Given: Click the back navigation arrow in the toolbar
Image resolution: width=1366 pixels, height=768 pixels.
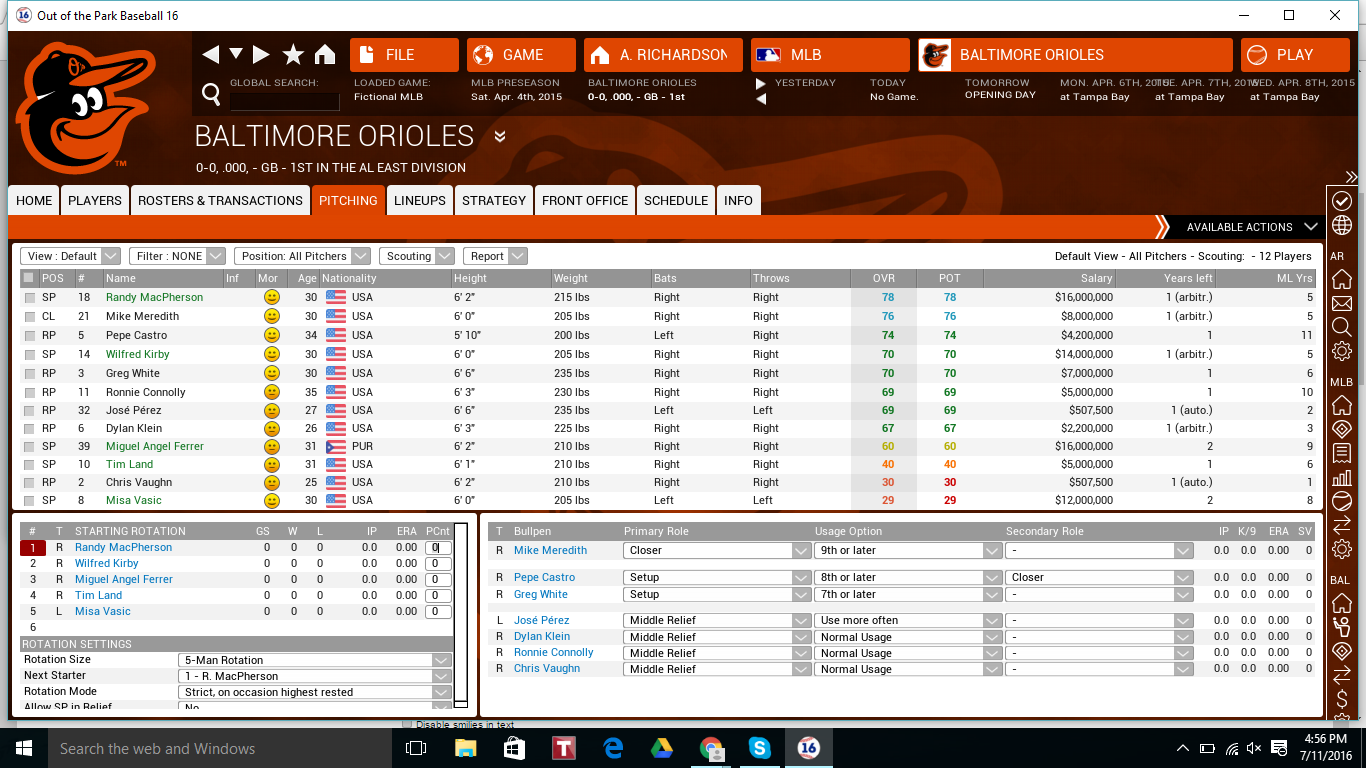Looking at the screenshot, I should (211, 54).
